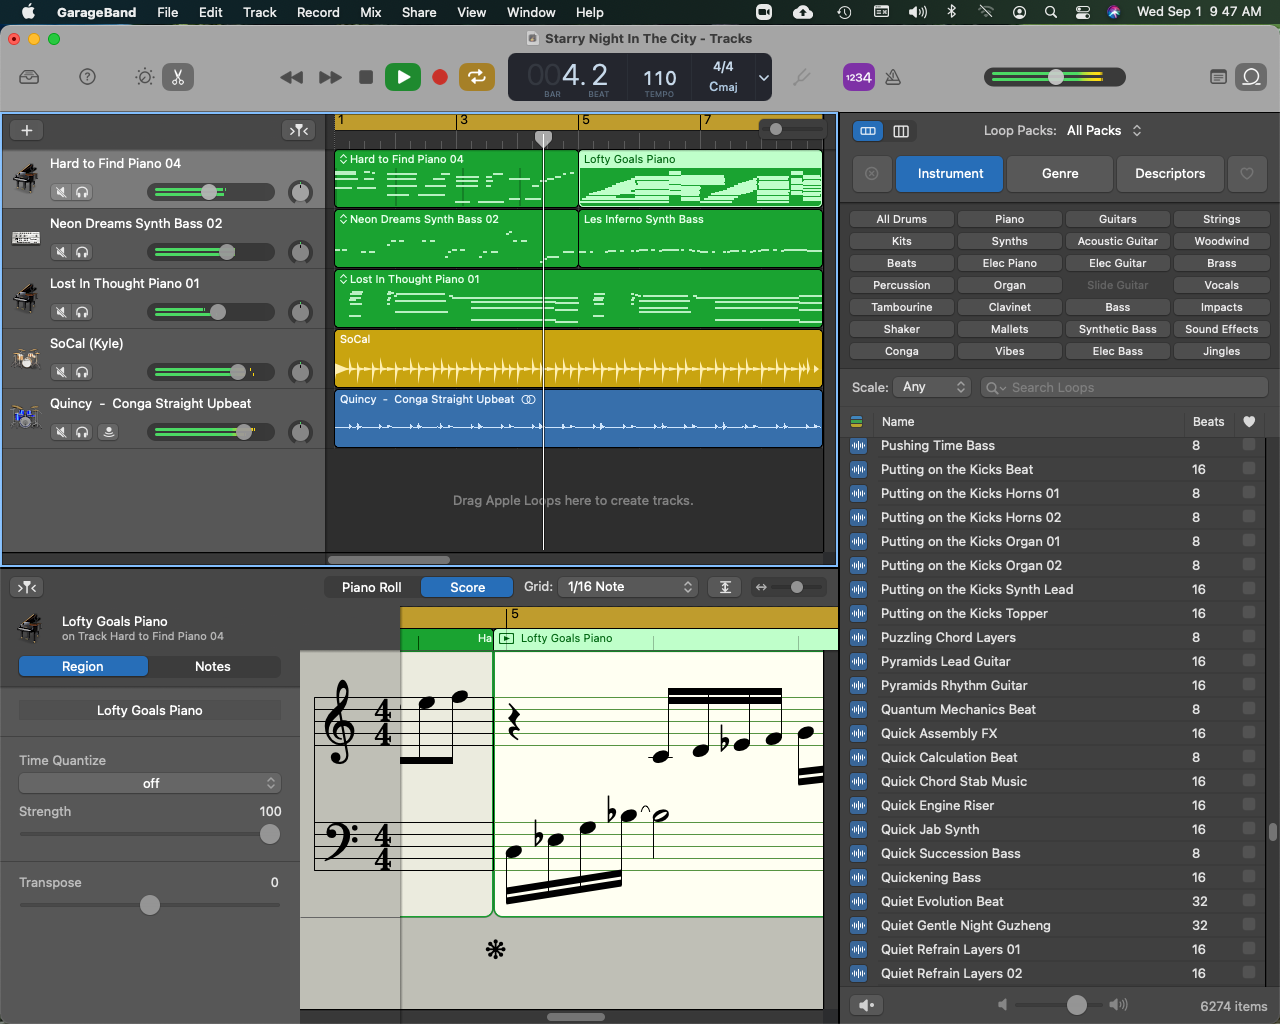Switch loop browser to button view
This screenshot has width=1280, height=1024.
[x=868, y=131]
